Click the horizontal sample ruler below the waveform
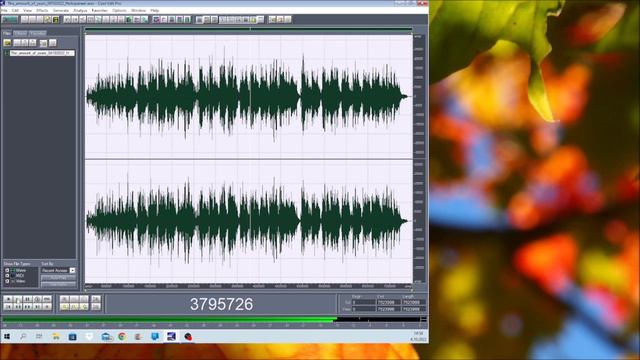Image resolution: width=640 pixels, height=360 pixels. pyautogui.click(x=249, y=286)
